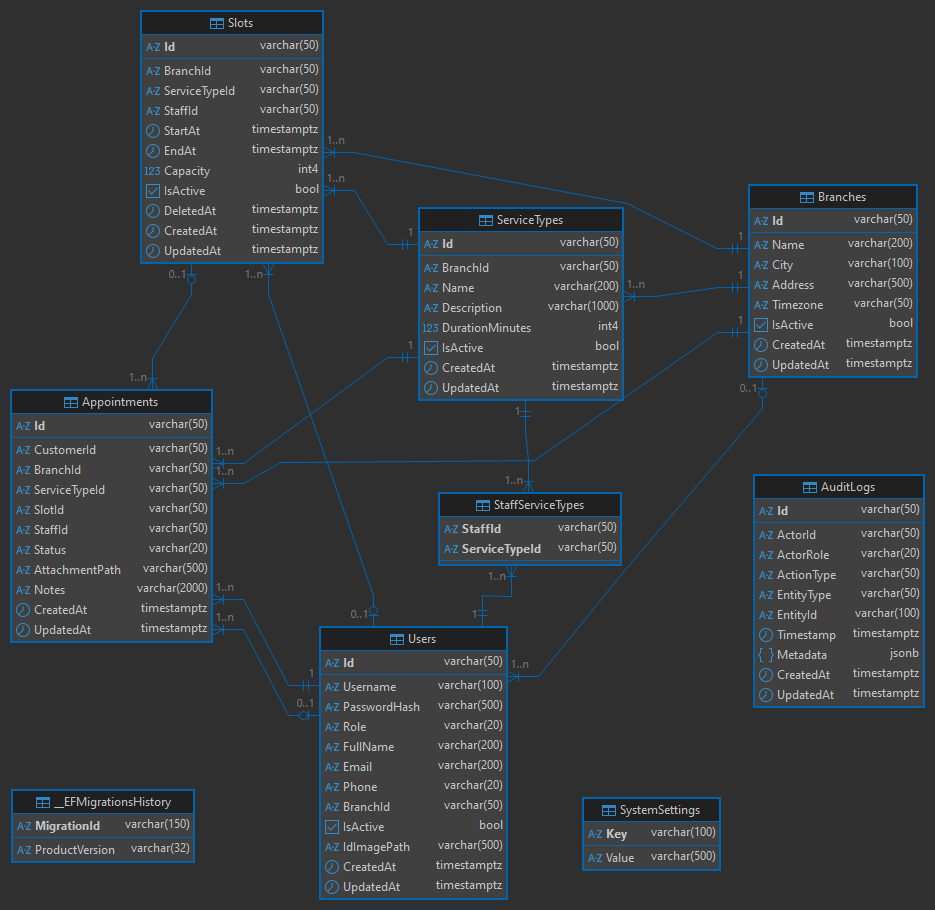The height and width of the screenshot is (910, 935).
Task: Click clock icon beside Slots DeletedAt
Action: pyautogui.click(x=153, y=211)
